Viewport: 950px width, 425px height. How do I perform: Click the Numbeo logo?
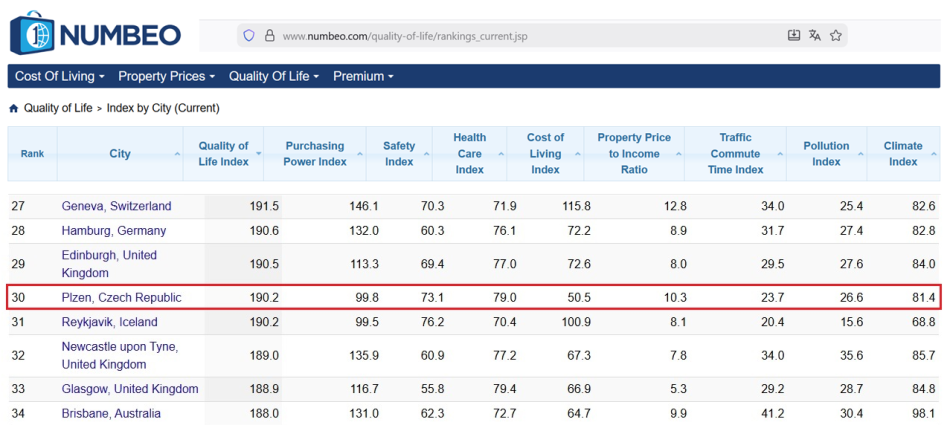96,33
